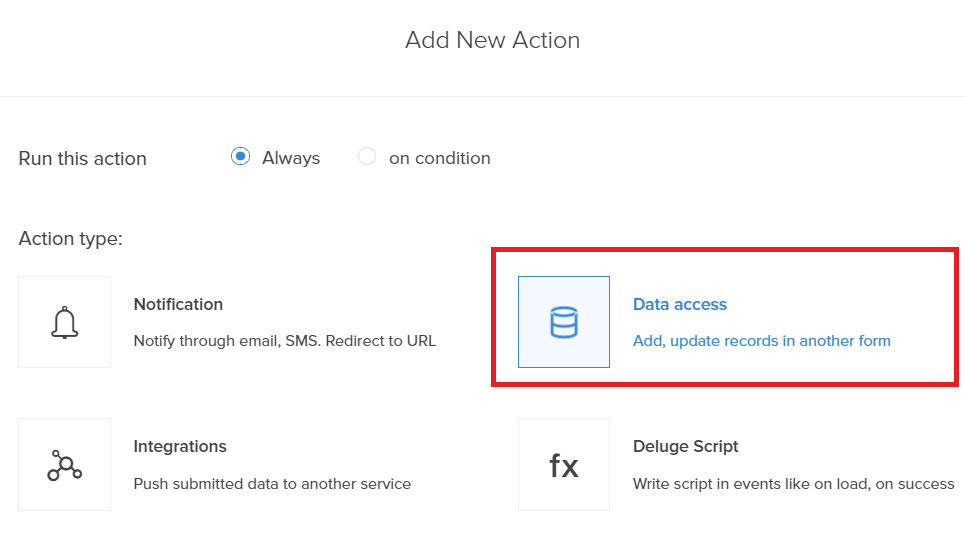Enable the on condition radio button
The height and width of the screenshot is (539, 965).
point(367,157)
